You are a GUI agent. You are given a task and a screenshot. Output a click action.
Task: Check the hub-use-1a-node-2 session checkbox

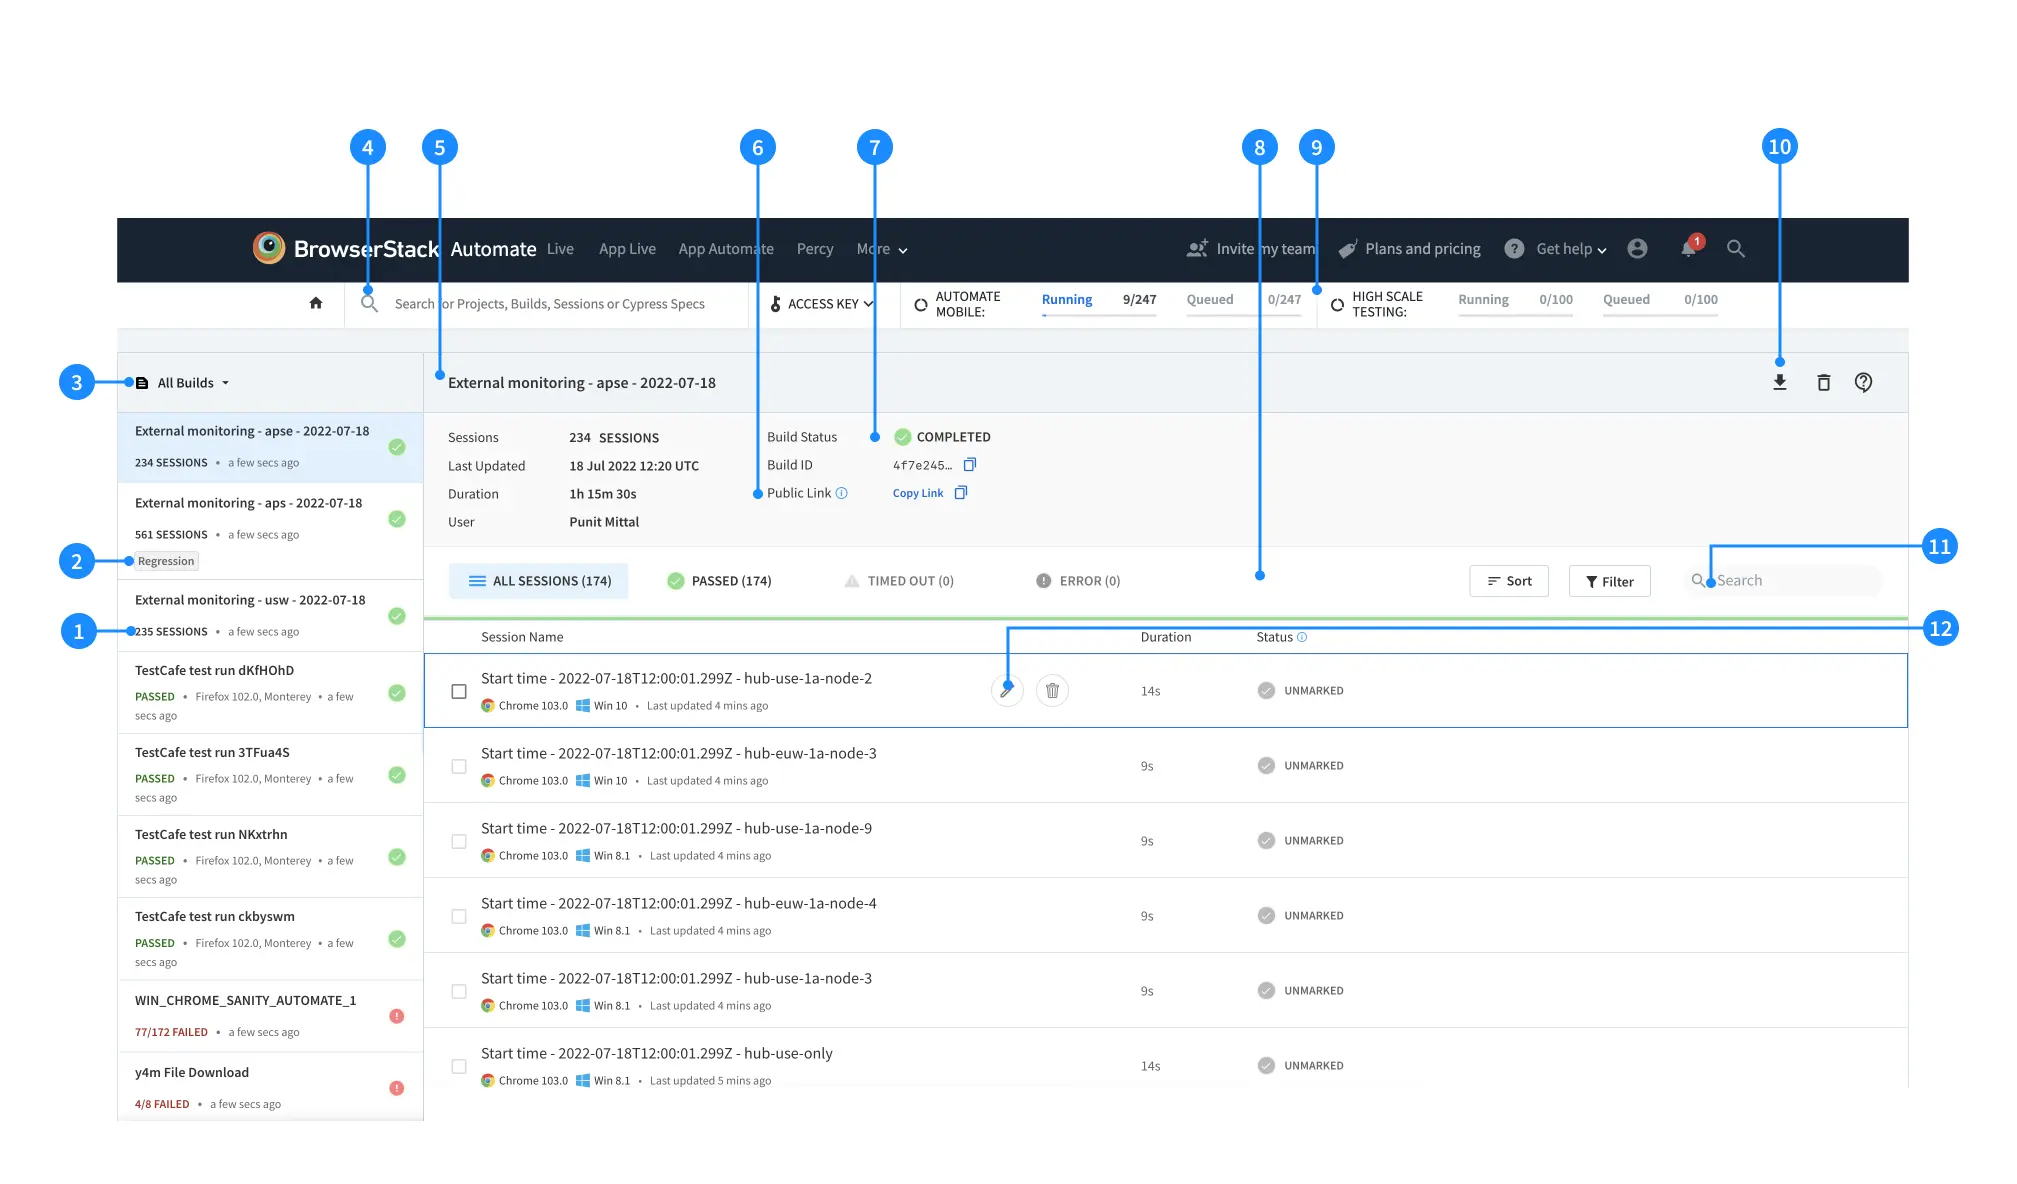pyautogui.click(x=459, y=691)
